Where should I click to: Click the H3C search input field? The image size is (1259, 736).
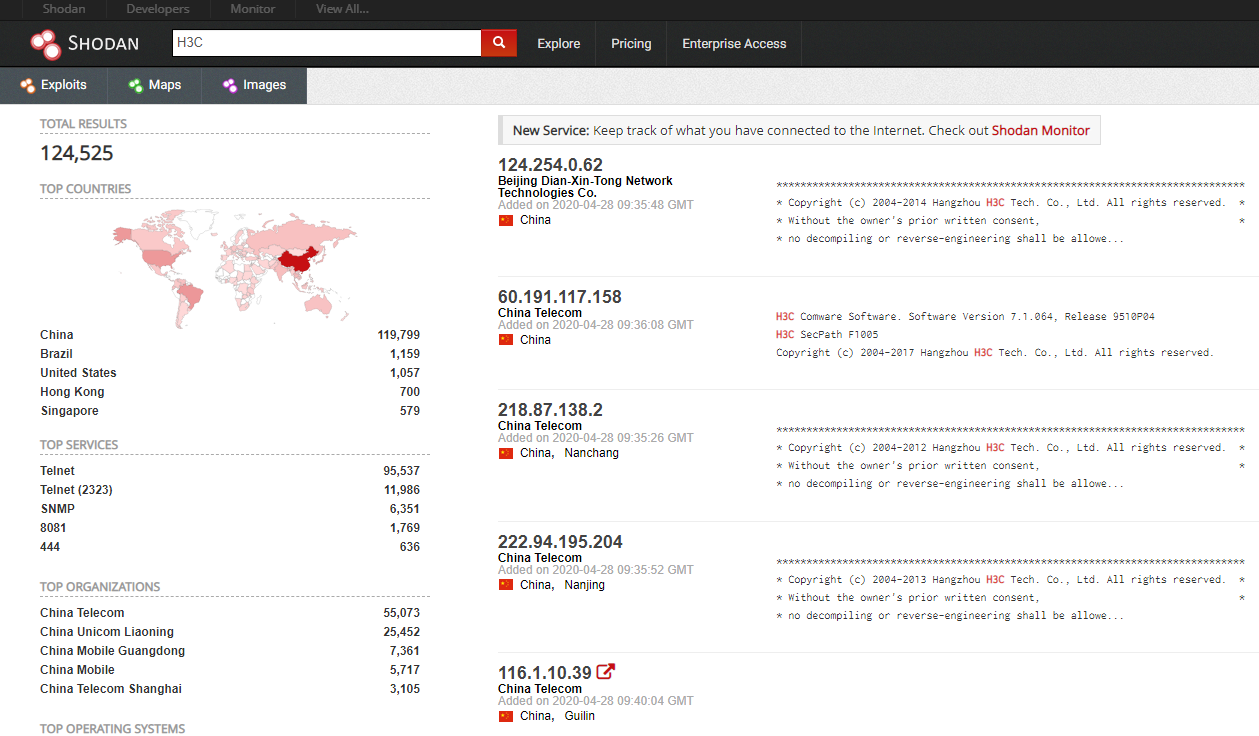(x=327, y=43)
